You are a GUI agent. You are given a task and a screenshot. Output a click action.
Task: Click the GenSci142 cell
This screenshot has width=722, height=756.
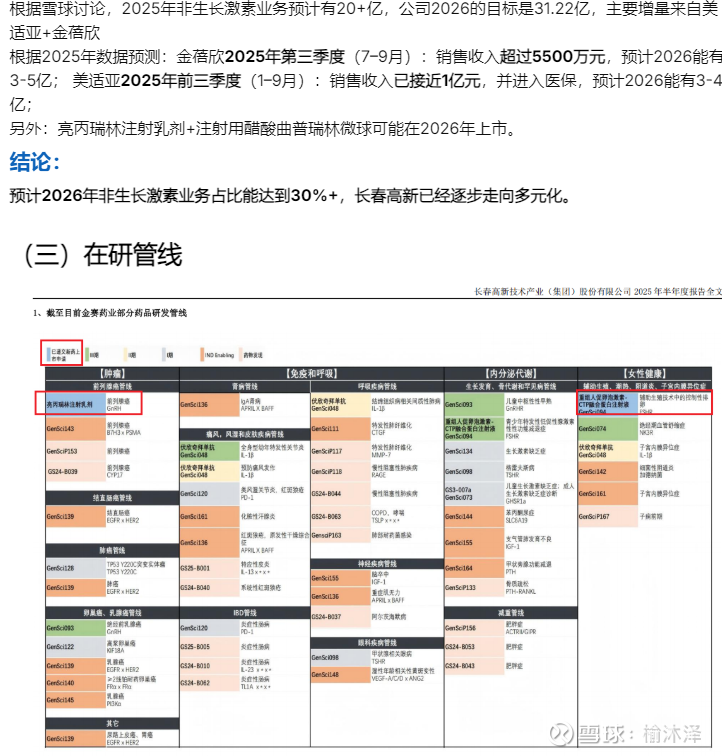(608, 472)
